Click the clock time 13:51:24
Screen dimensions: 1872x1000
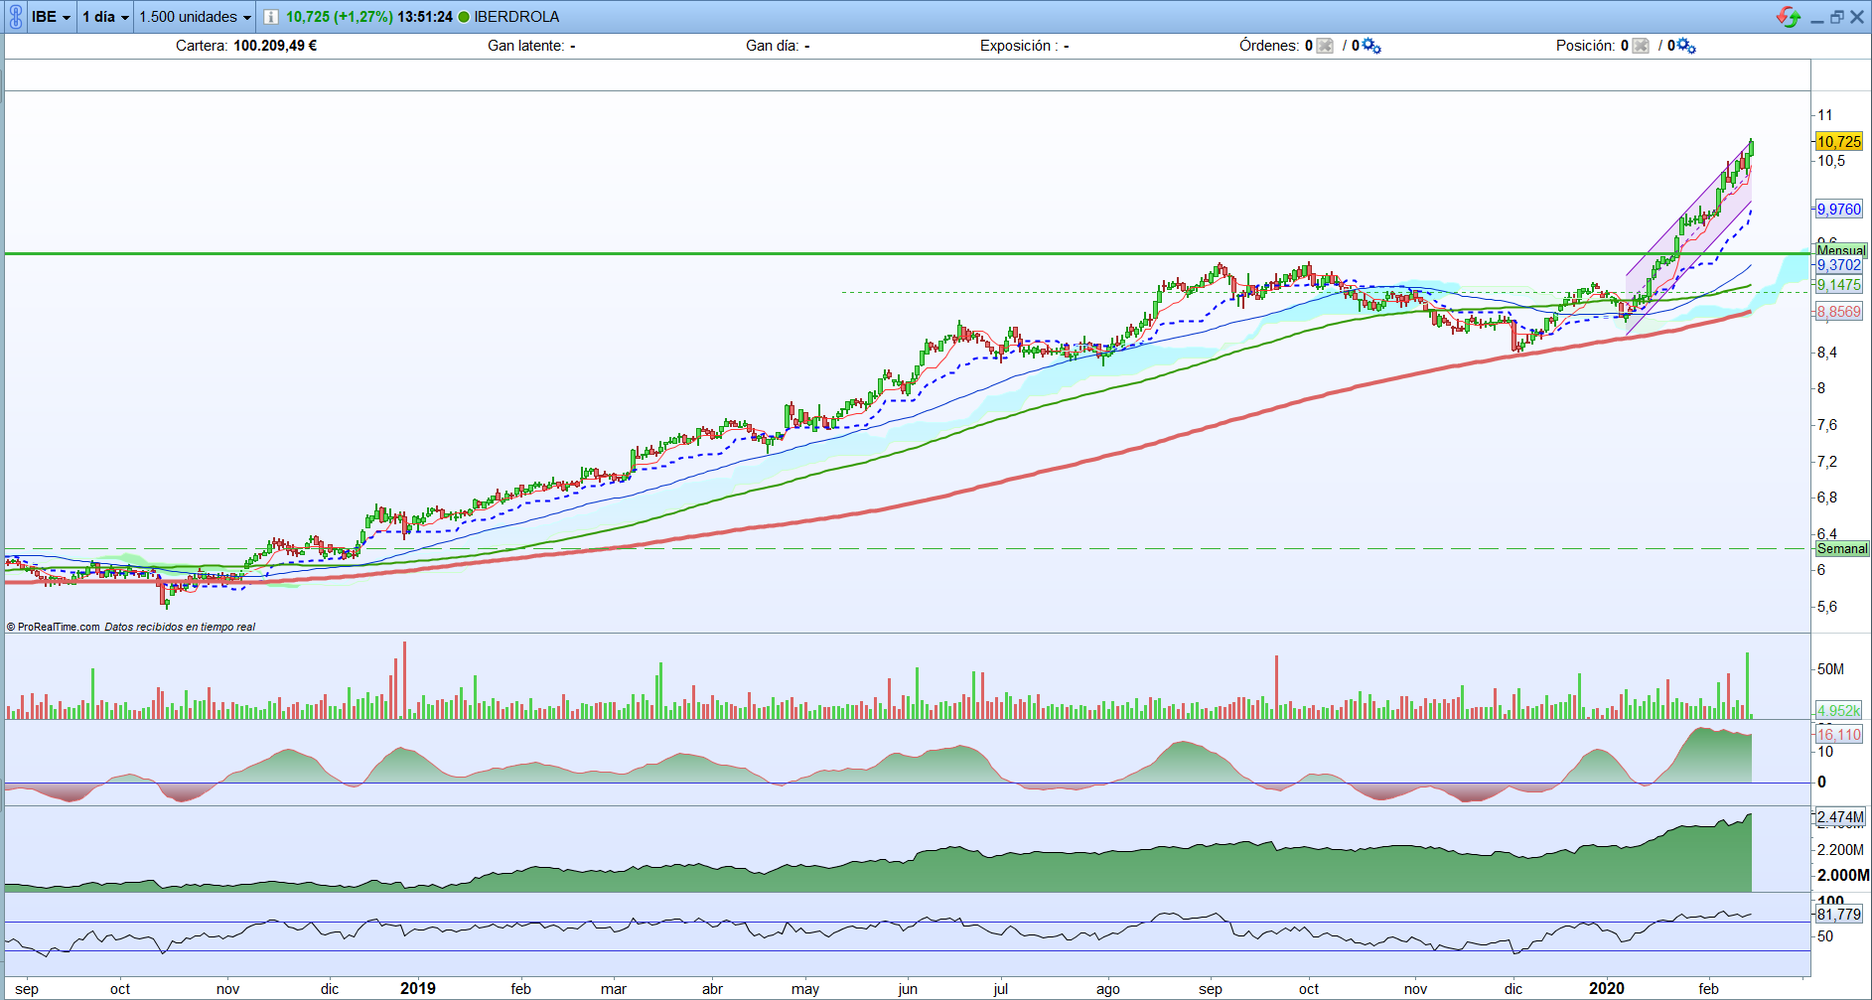pos(425,17)
